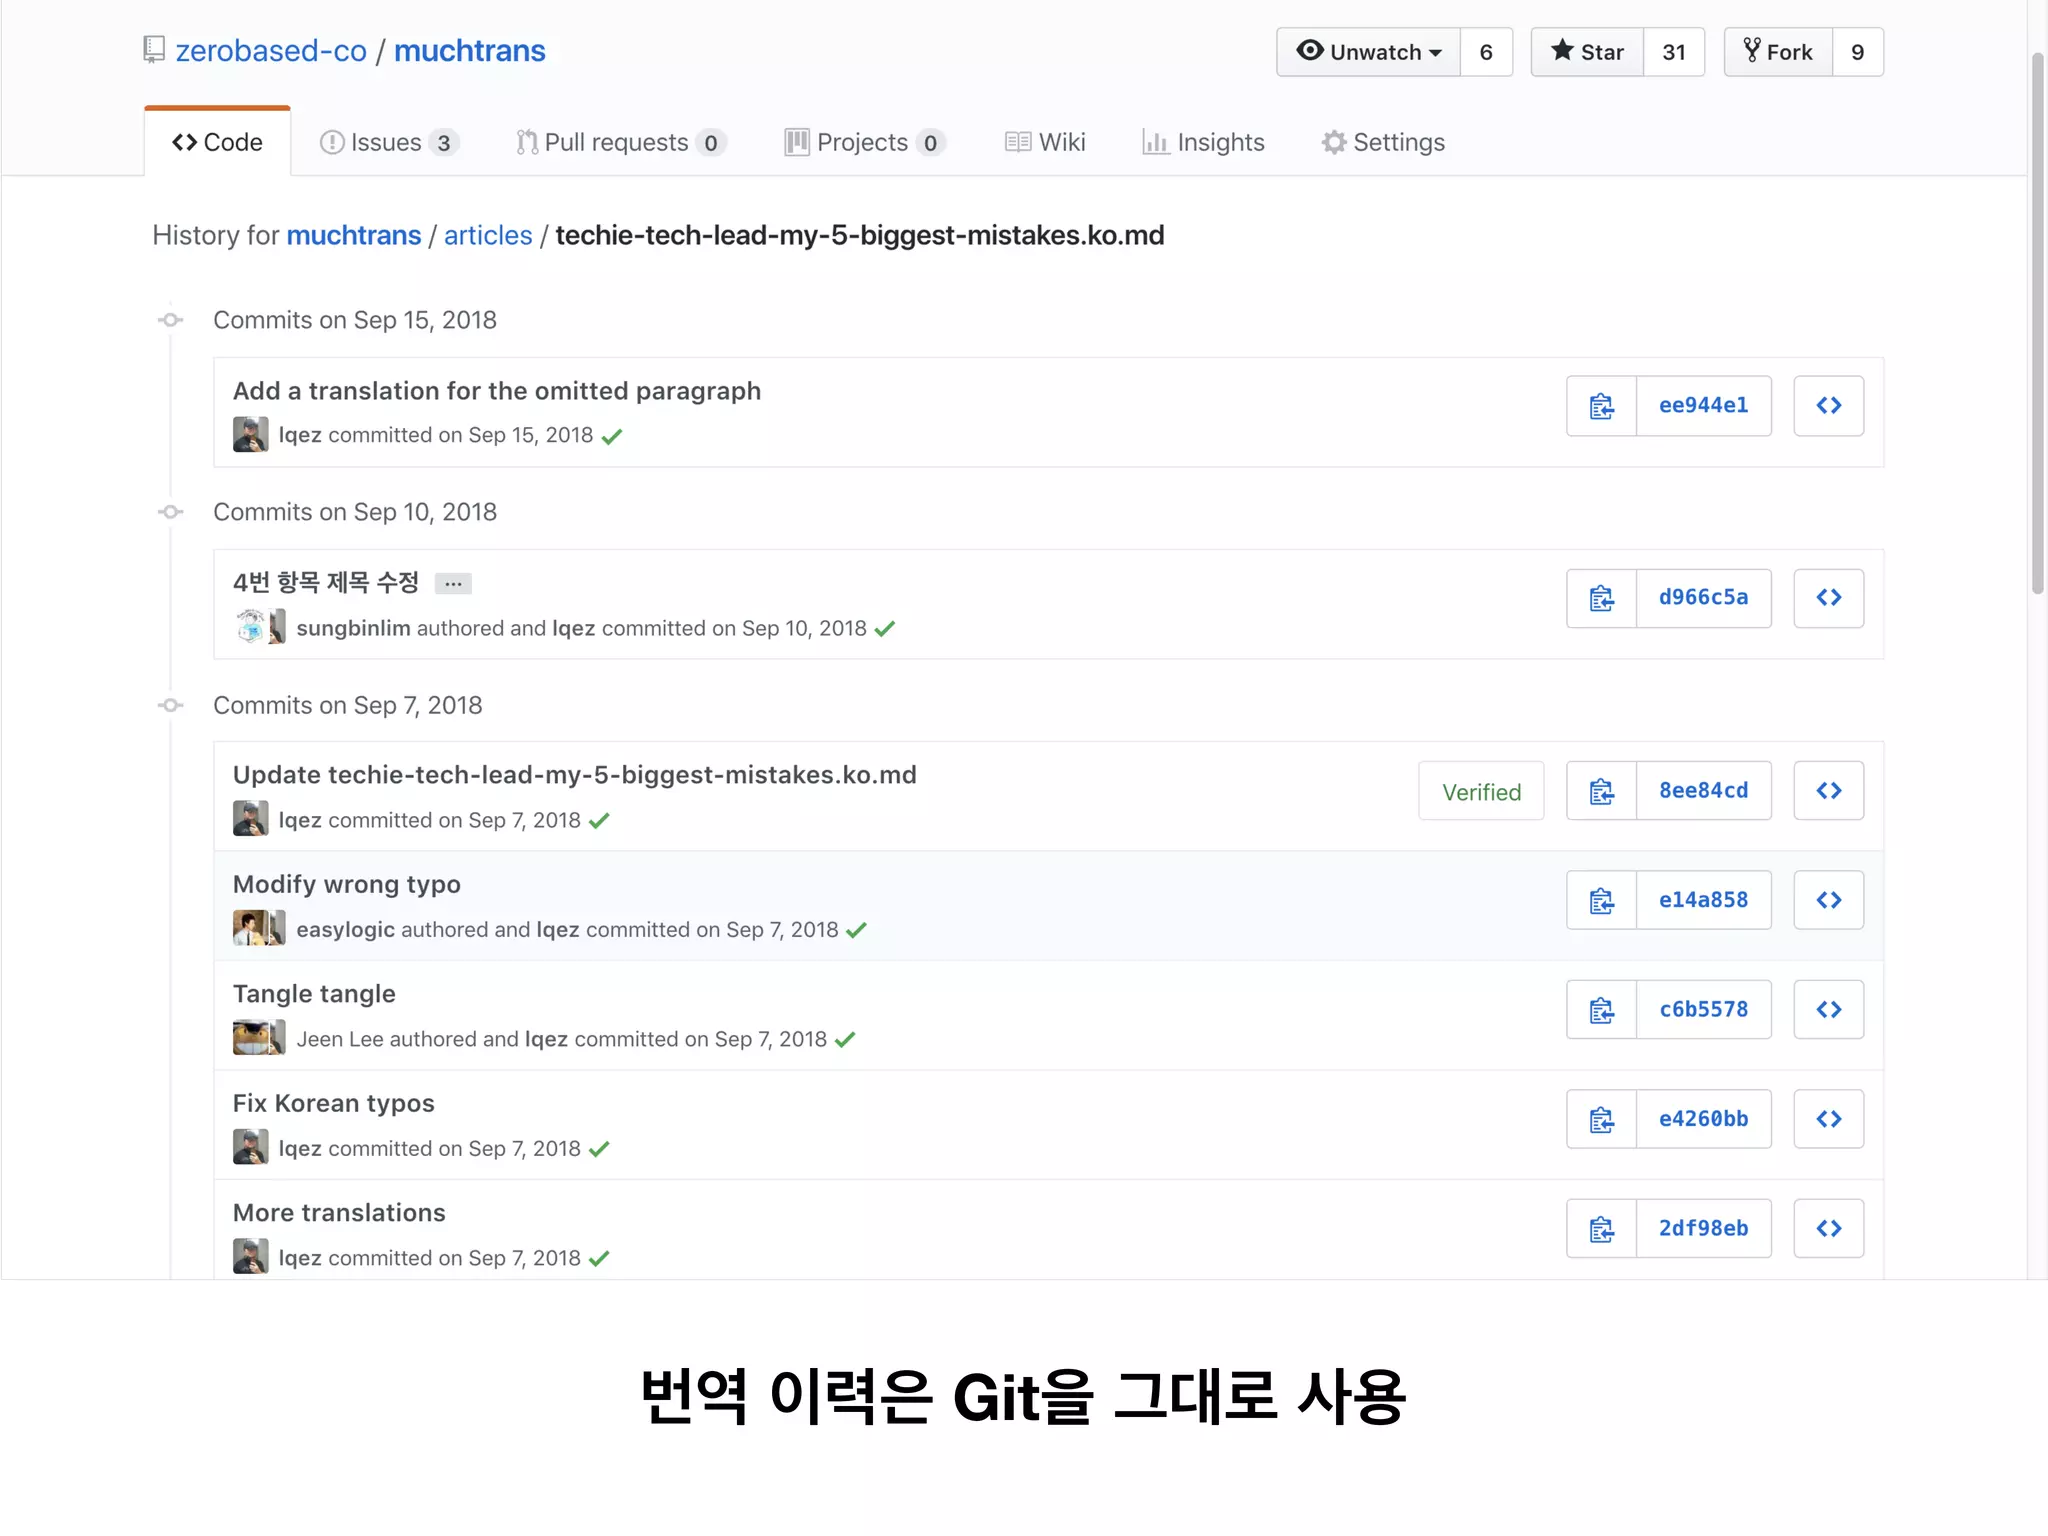Image resolution: width=2048 pixels, height=1536 pixels.
Task: Open commit hash 2df98eb
Action: (1704, 1228)
